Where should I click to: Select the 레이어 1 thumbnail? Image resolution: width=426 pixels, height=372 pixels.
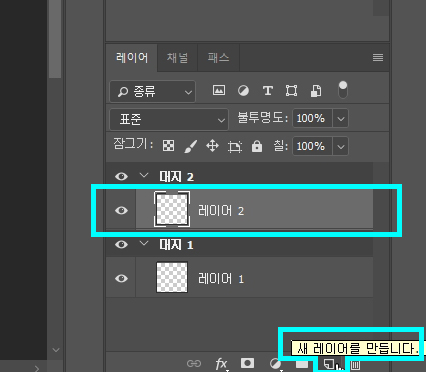tap(172, 277)
